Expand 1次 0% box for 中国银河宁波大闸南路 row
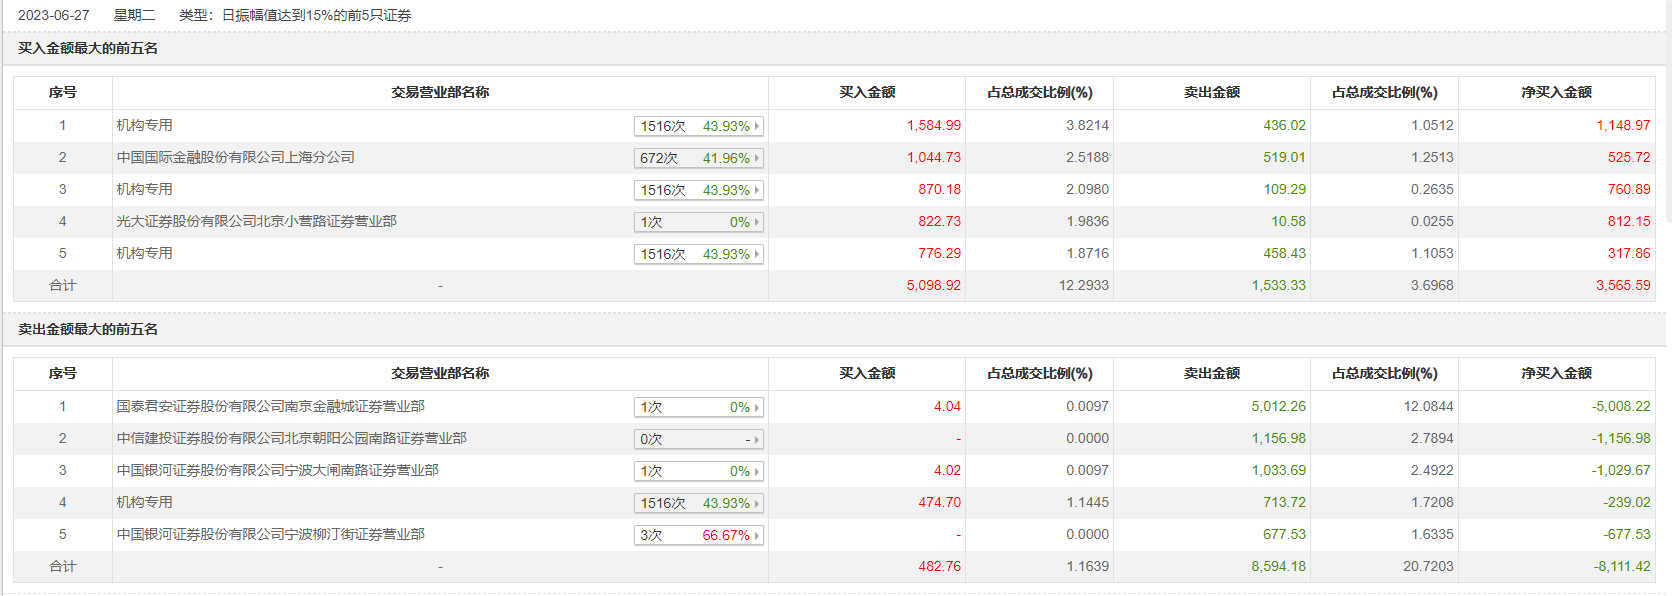 (x=698, y=472)
